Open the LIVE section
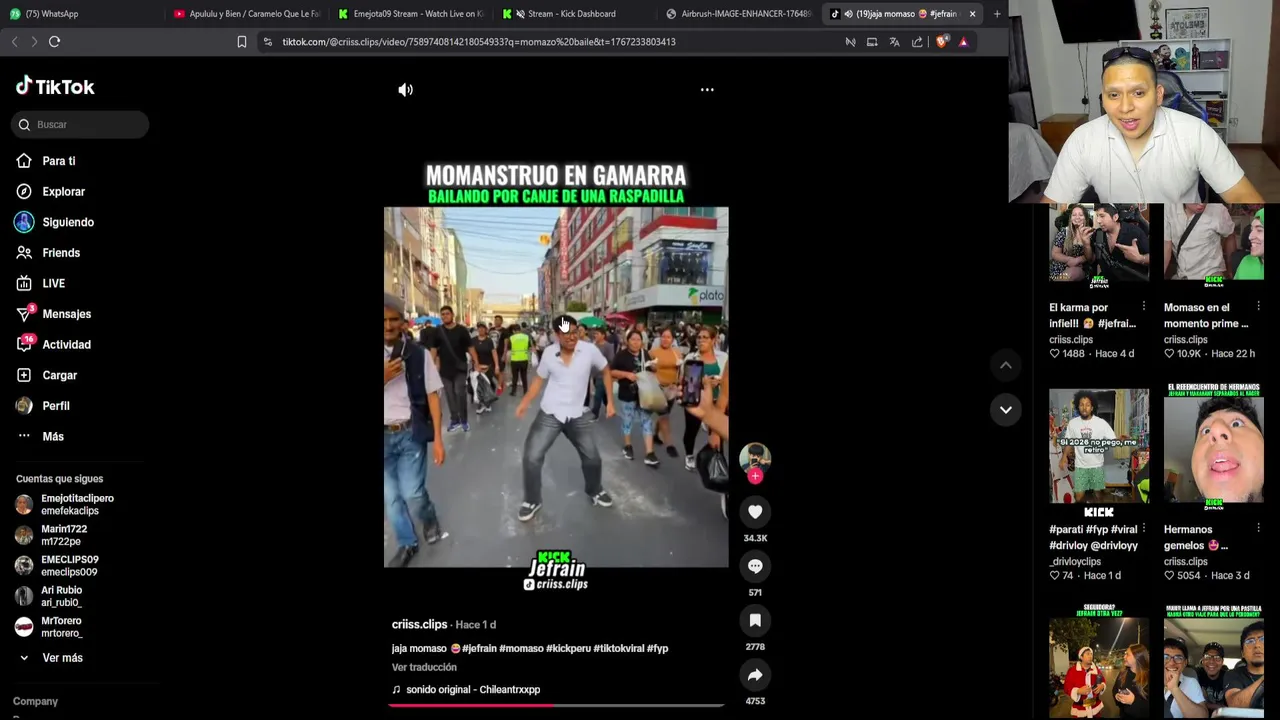Viewport: 1280px width, 720px height. (x=53, y=284)
